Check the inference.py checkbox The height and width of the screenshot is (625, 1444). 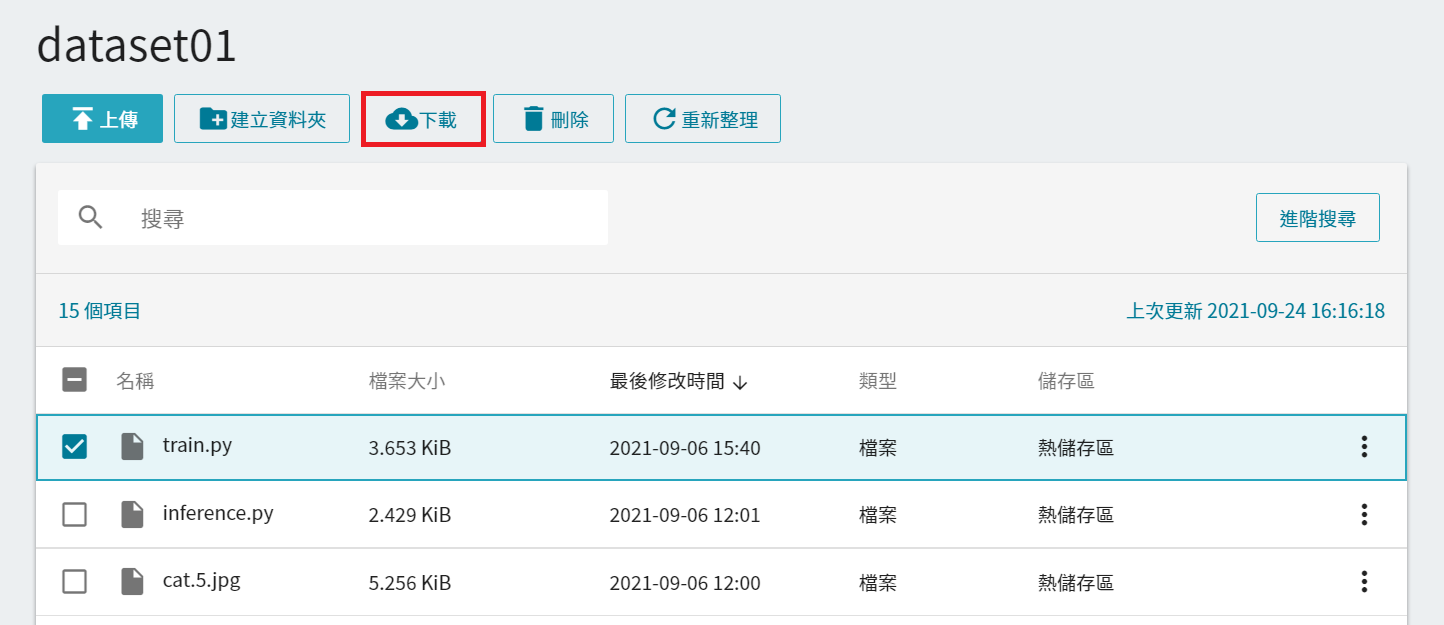[75, 515]
